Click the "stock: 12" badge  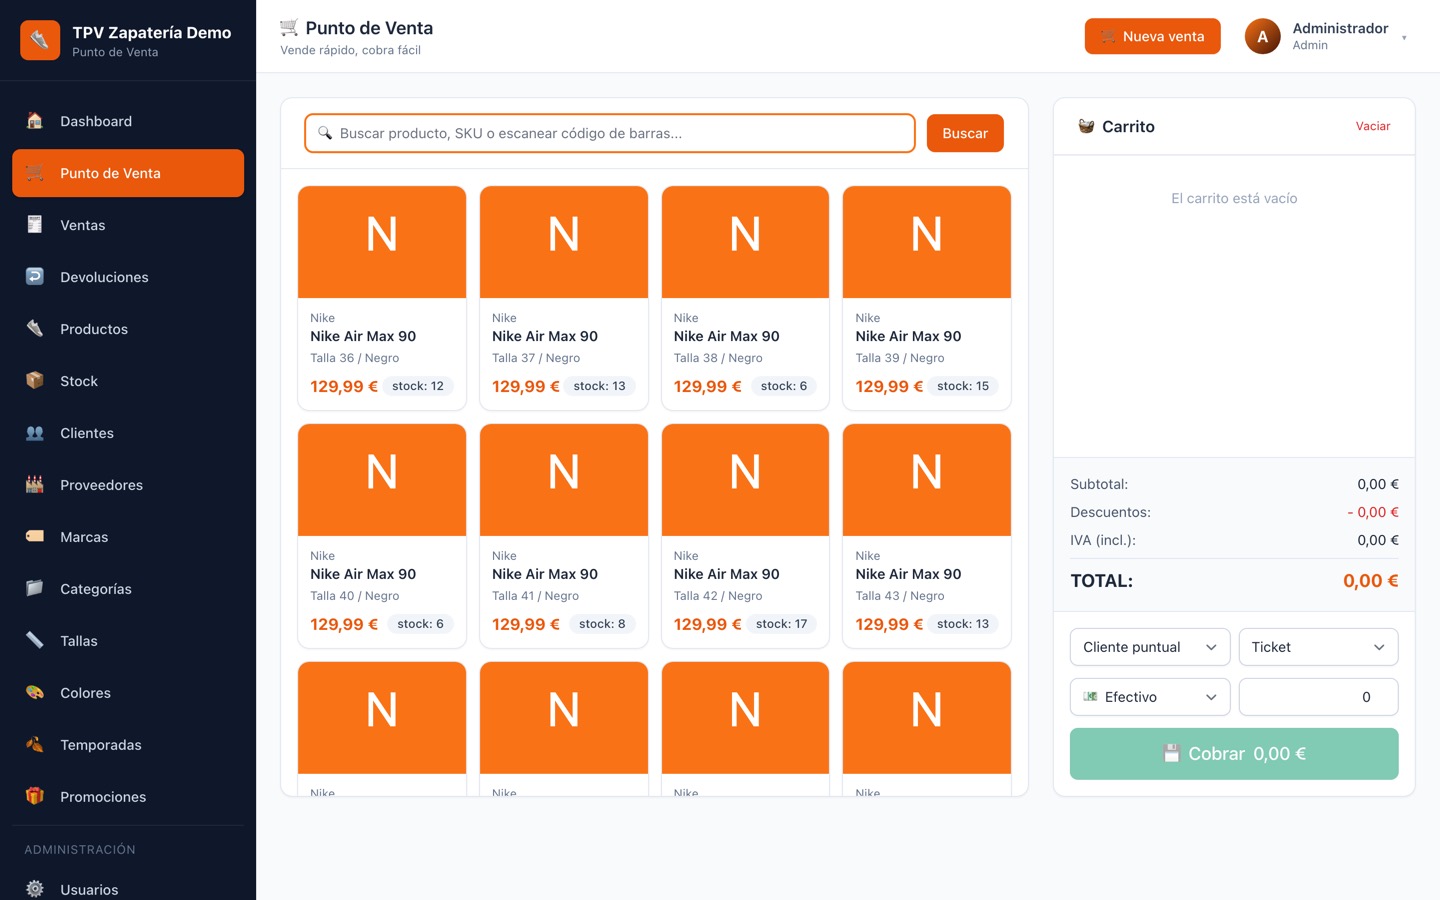tap(418, 386)
